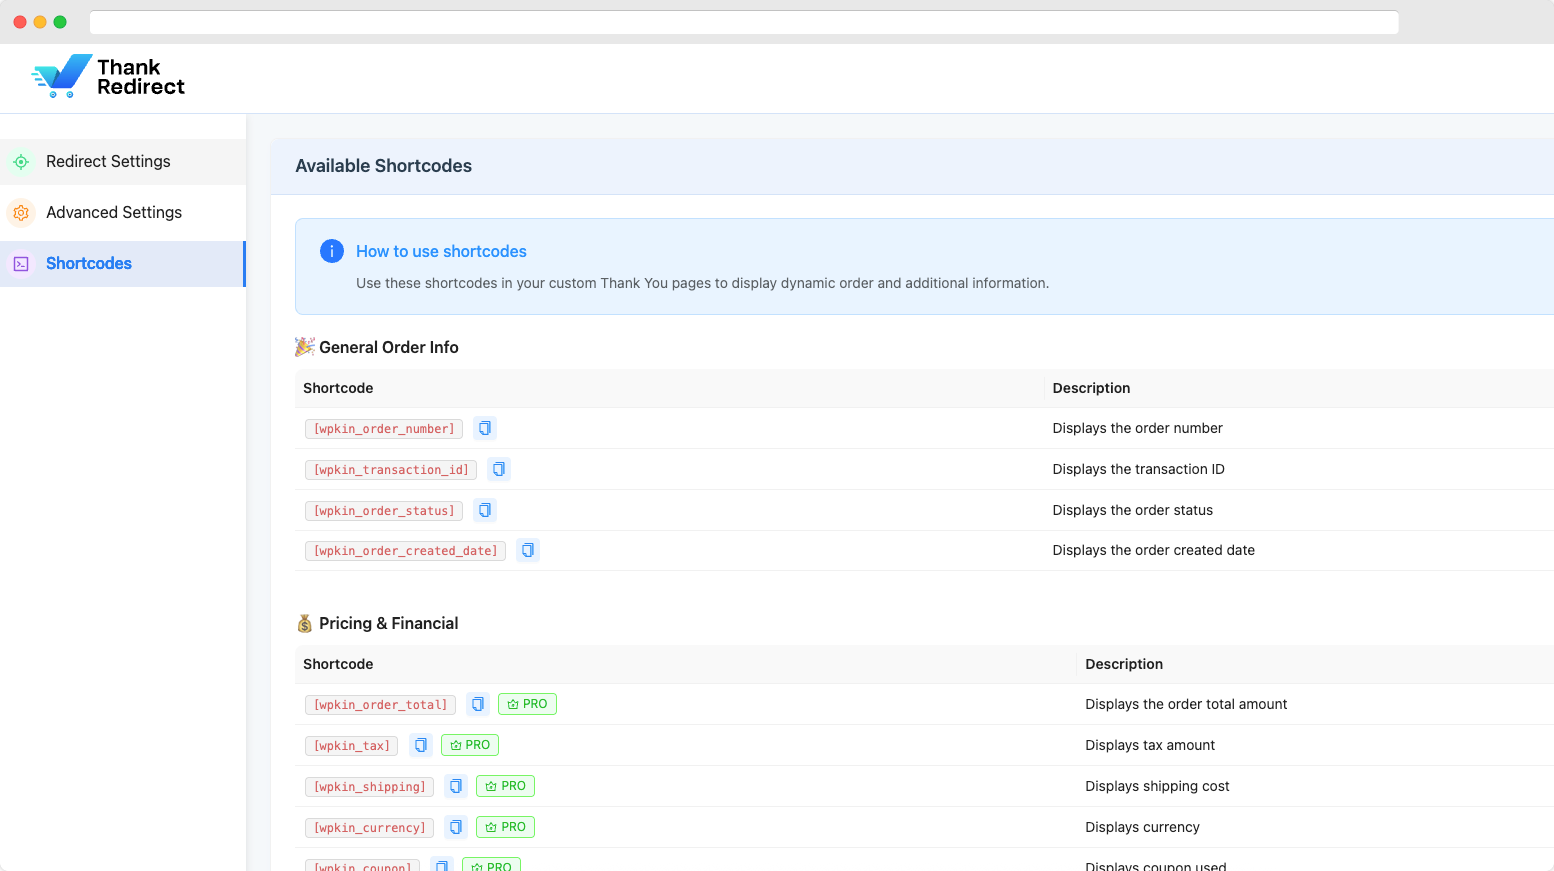This screenshot has height=871, width=1554.
Task: Copy the wpkin_order_created_date shortcode
Action: pyautogui.click(x=528, y=550)
